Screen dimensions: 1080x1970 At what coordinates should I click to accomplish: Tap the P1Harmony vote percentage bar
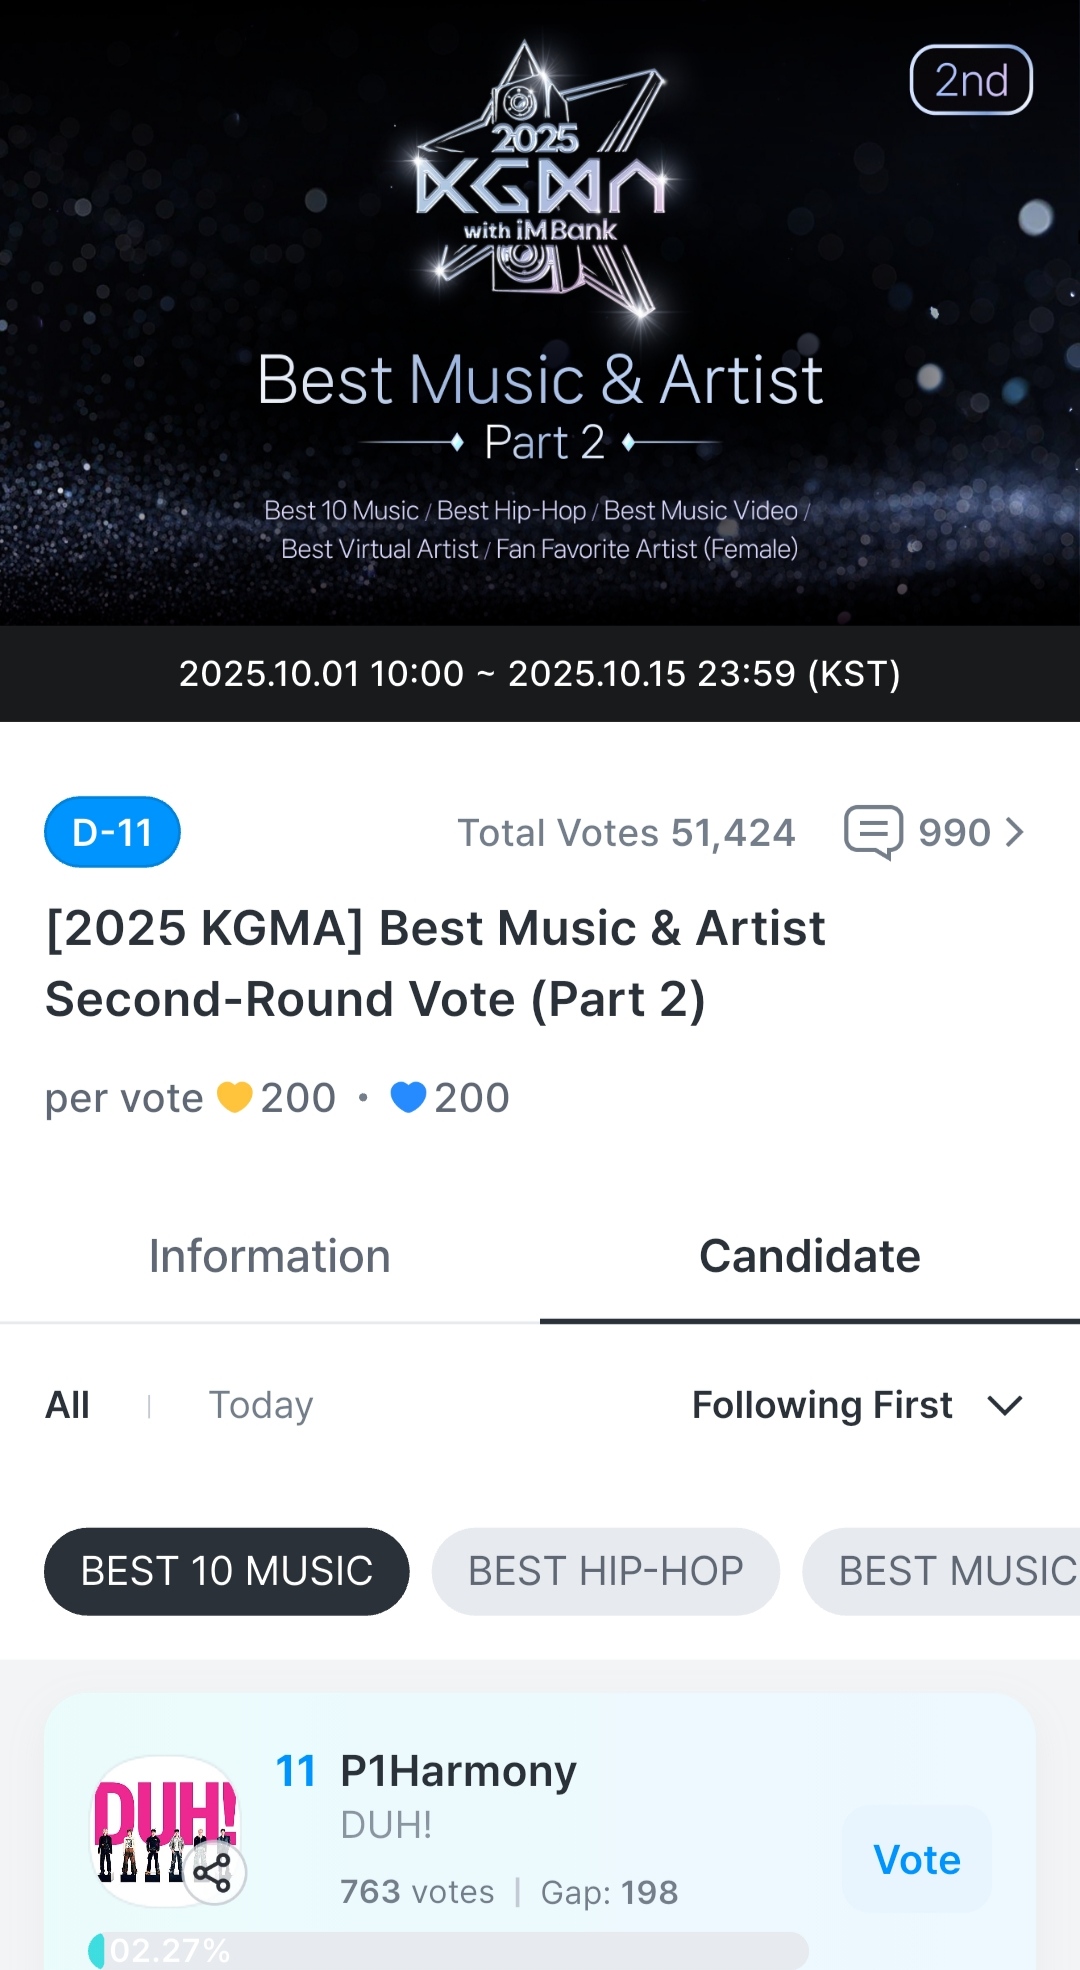point(450,1950)
